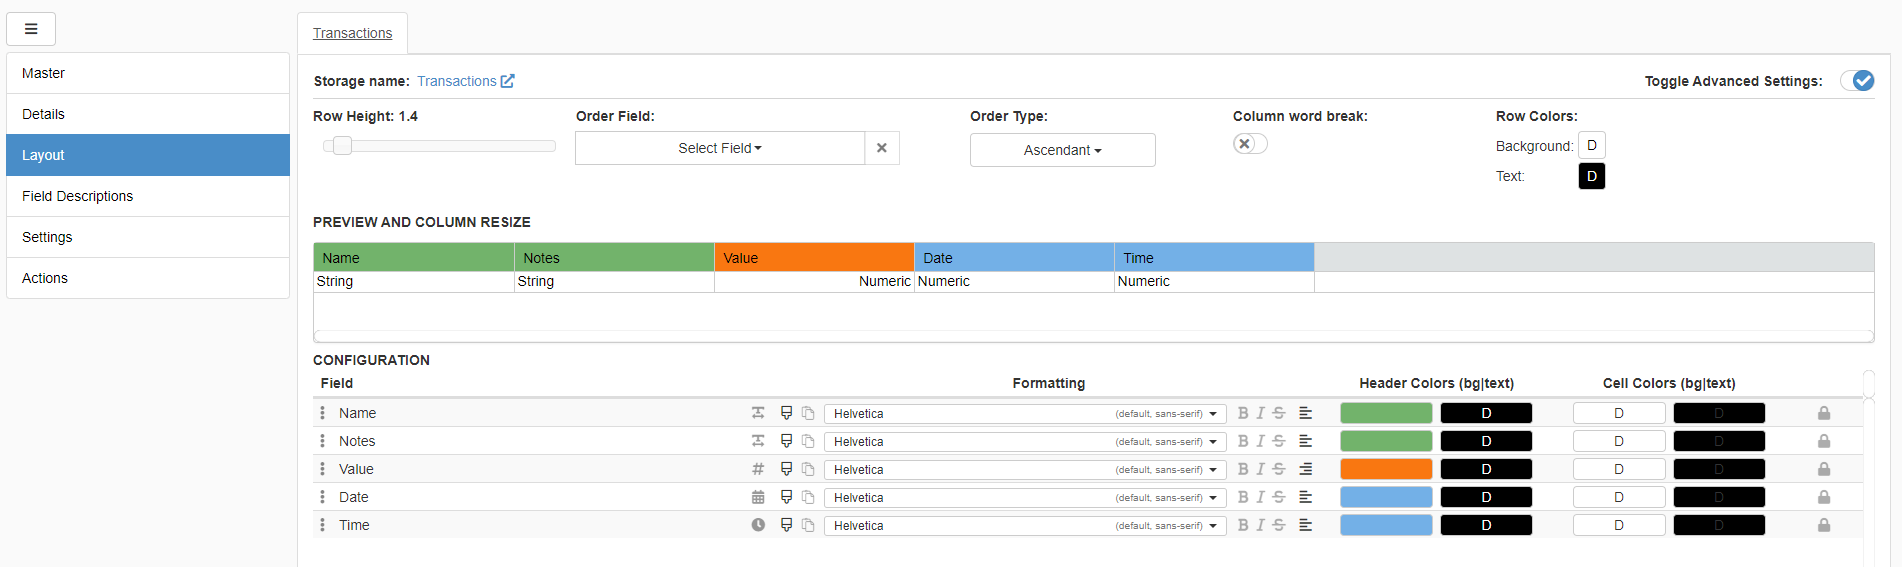Image resolution: width=1902 pixels, height=567 pixels.
Task: Click the text alignment icon for Notes
Action: (1305, 441)
